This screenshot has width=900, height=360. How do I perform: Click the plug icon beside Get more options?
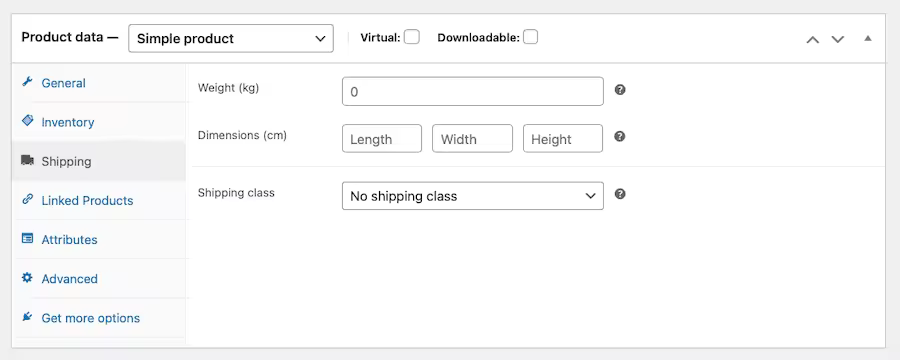27,316
